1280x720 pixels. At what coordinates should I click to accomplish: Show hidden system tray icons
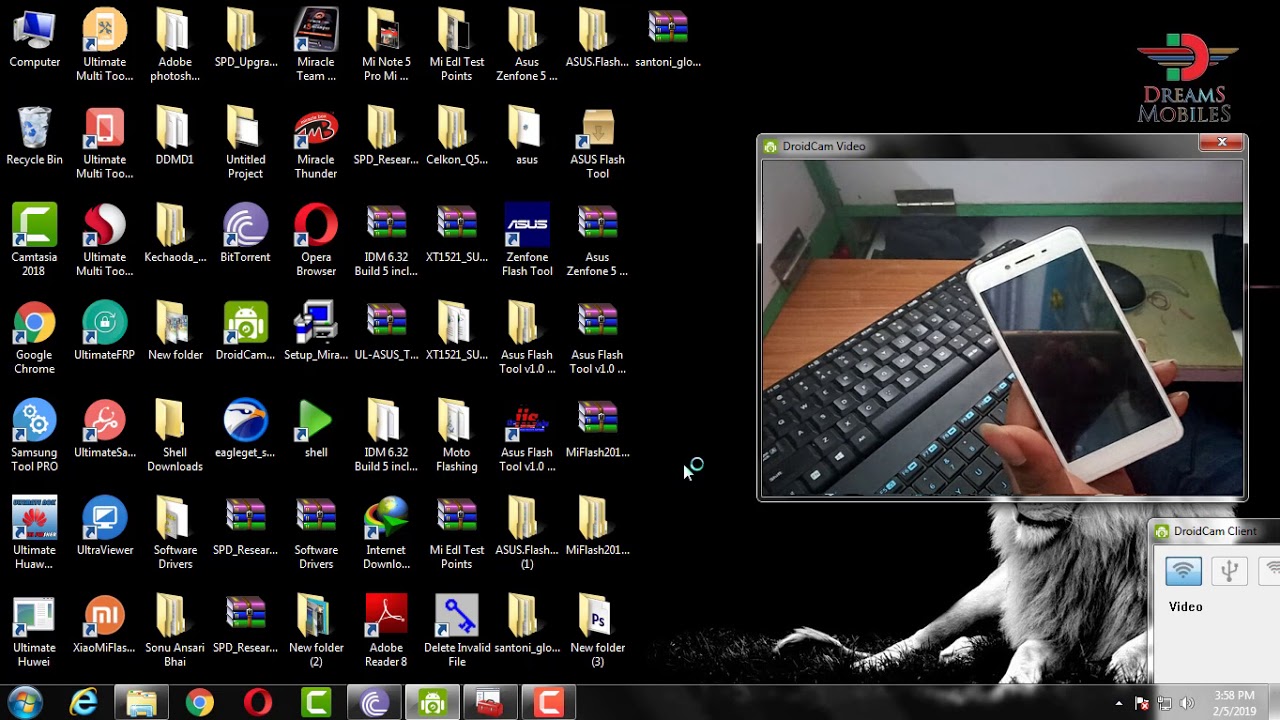tap(1119, 704)
